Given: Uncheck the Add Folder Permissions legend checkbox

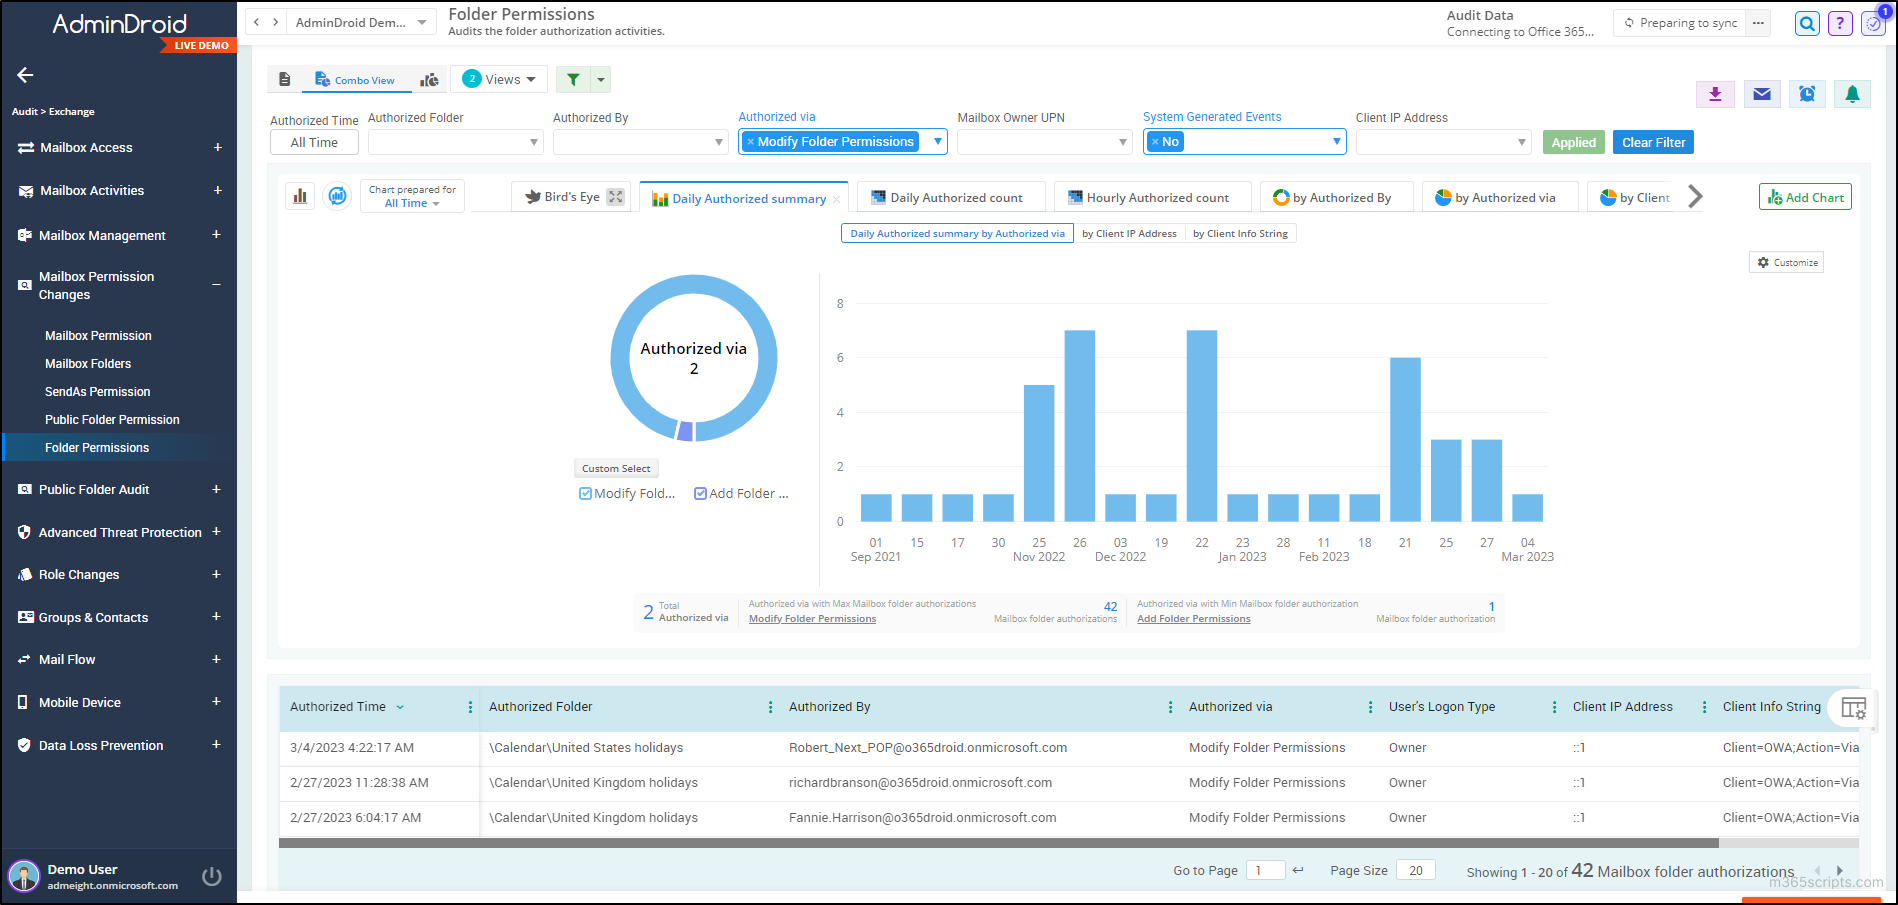Looking at the screenshot, I should pos(701,494).
